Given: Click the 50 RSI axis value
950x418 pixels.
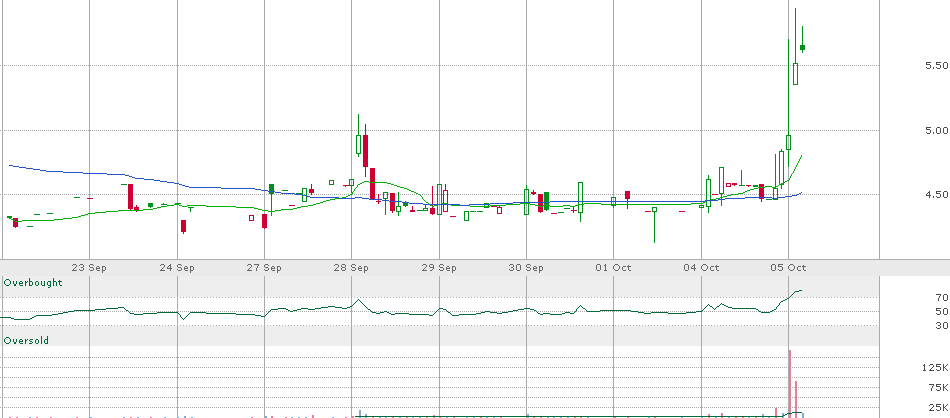Looking at the screenshot, I should [x=942, y=311].
